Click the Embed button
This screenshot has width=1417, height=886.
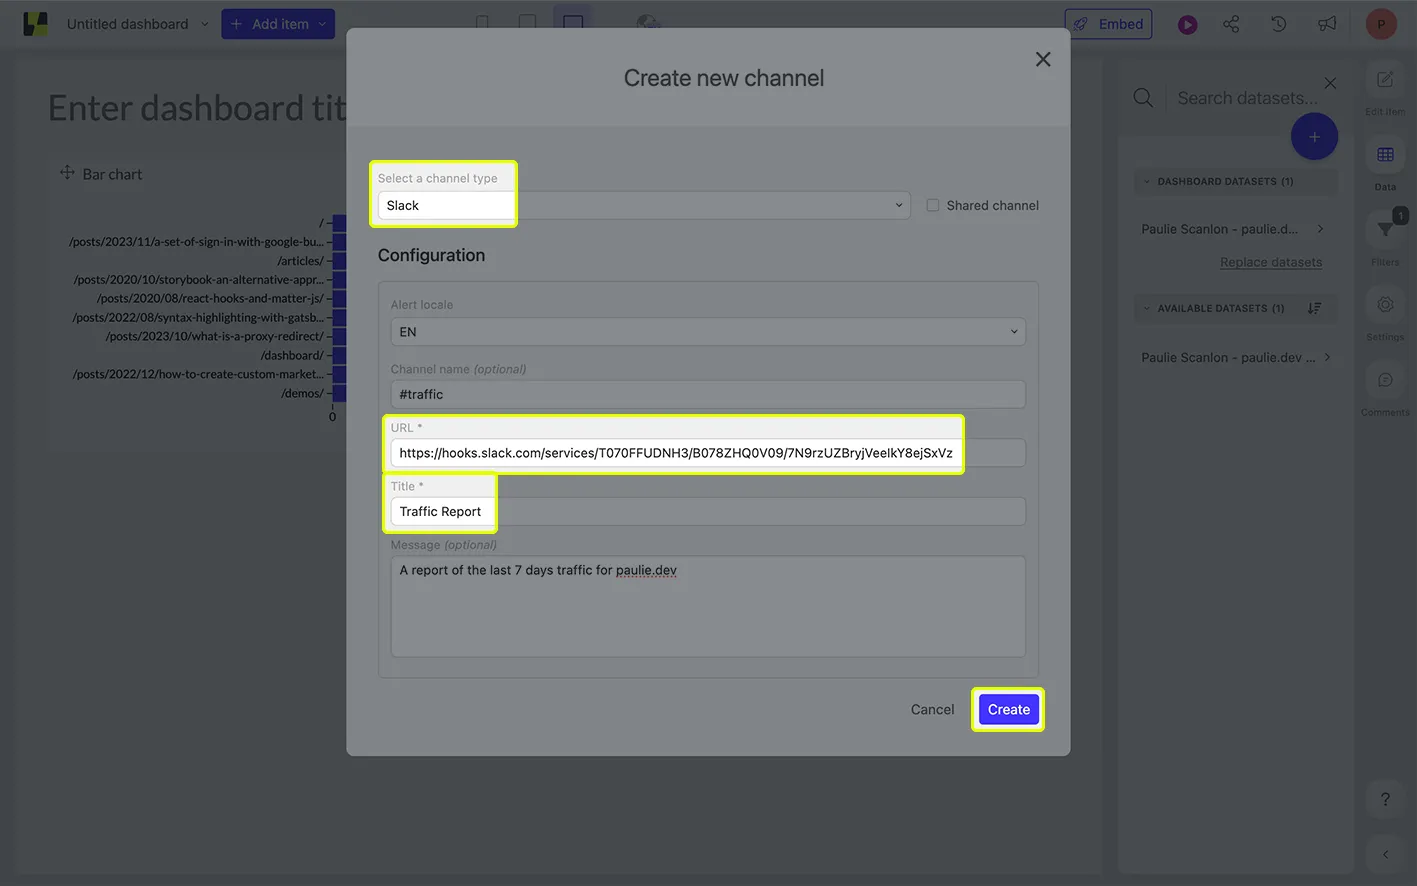1108,24
